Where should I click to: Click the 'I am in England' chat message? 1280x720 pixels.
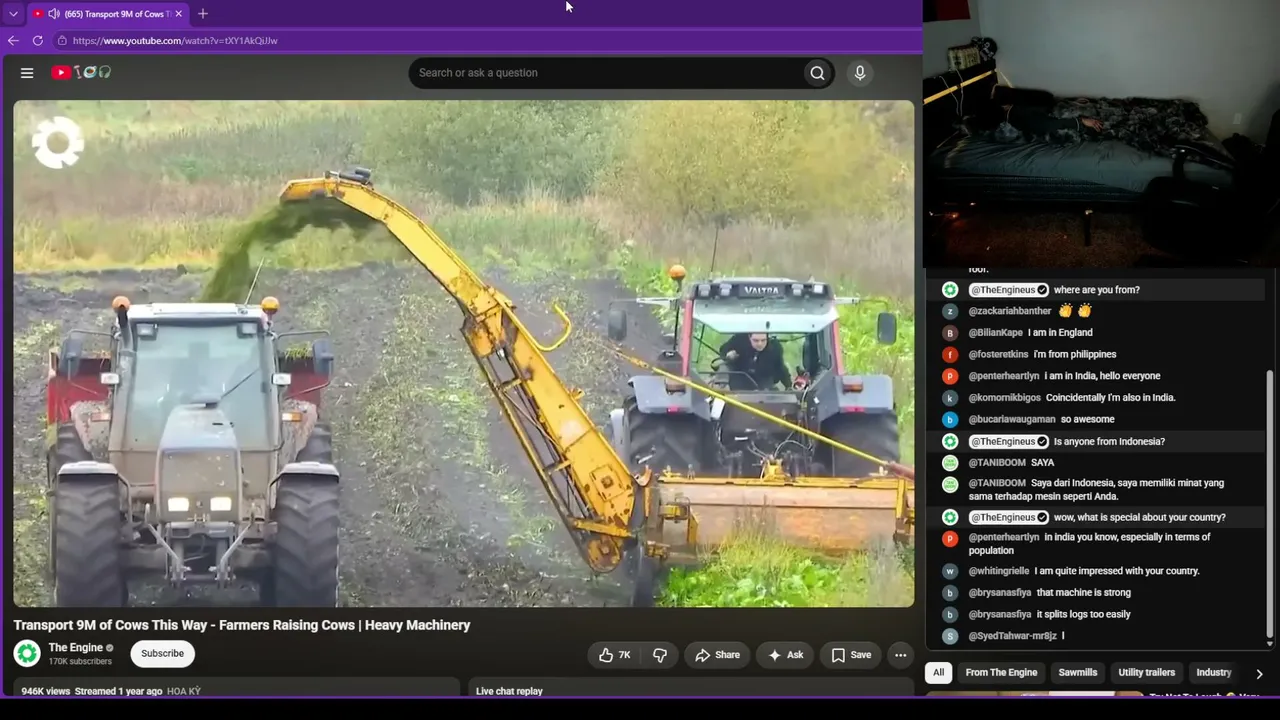(1061, 333)
